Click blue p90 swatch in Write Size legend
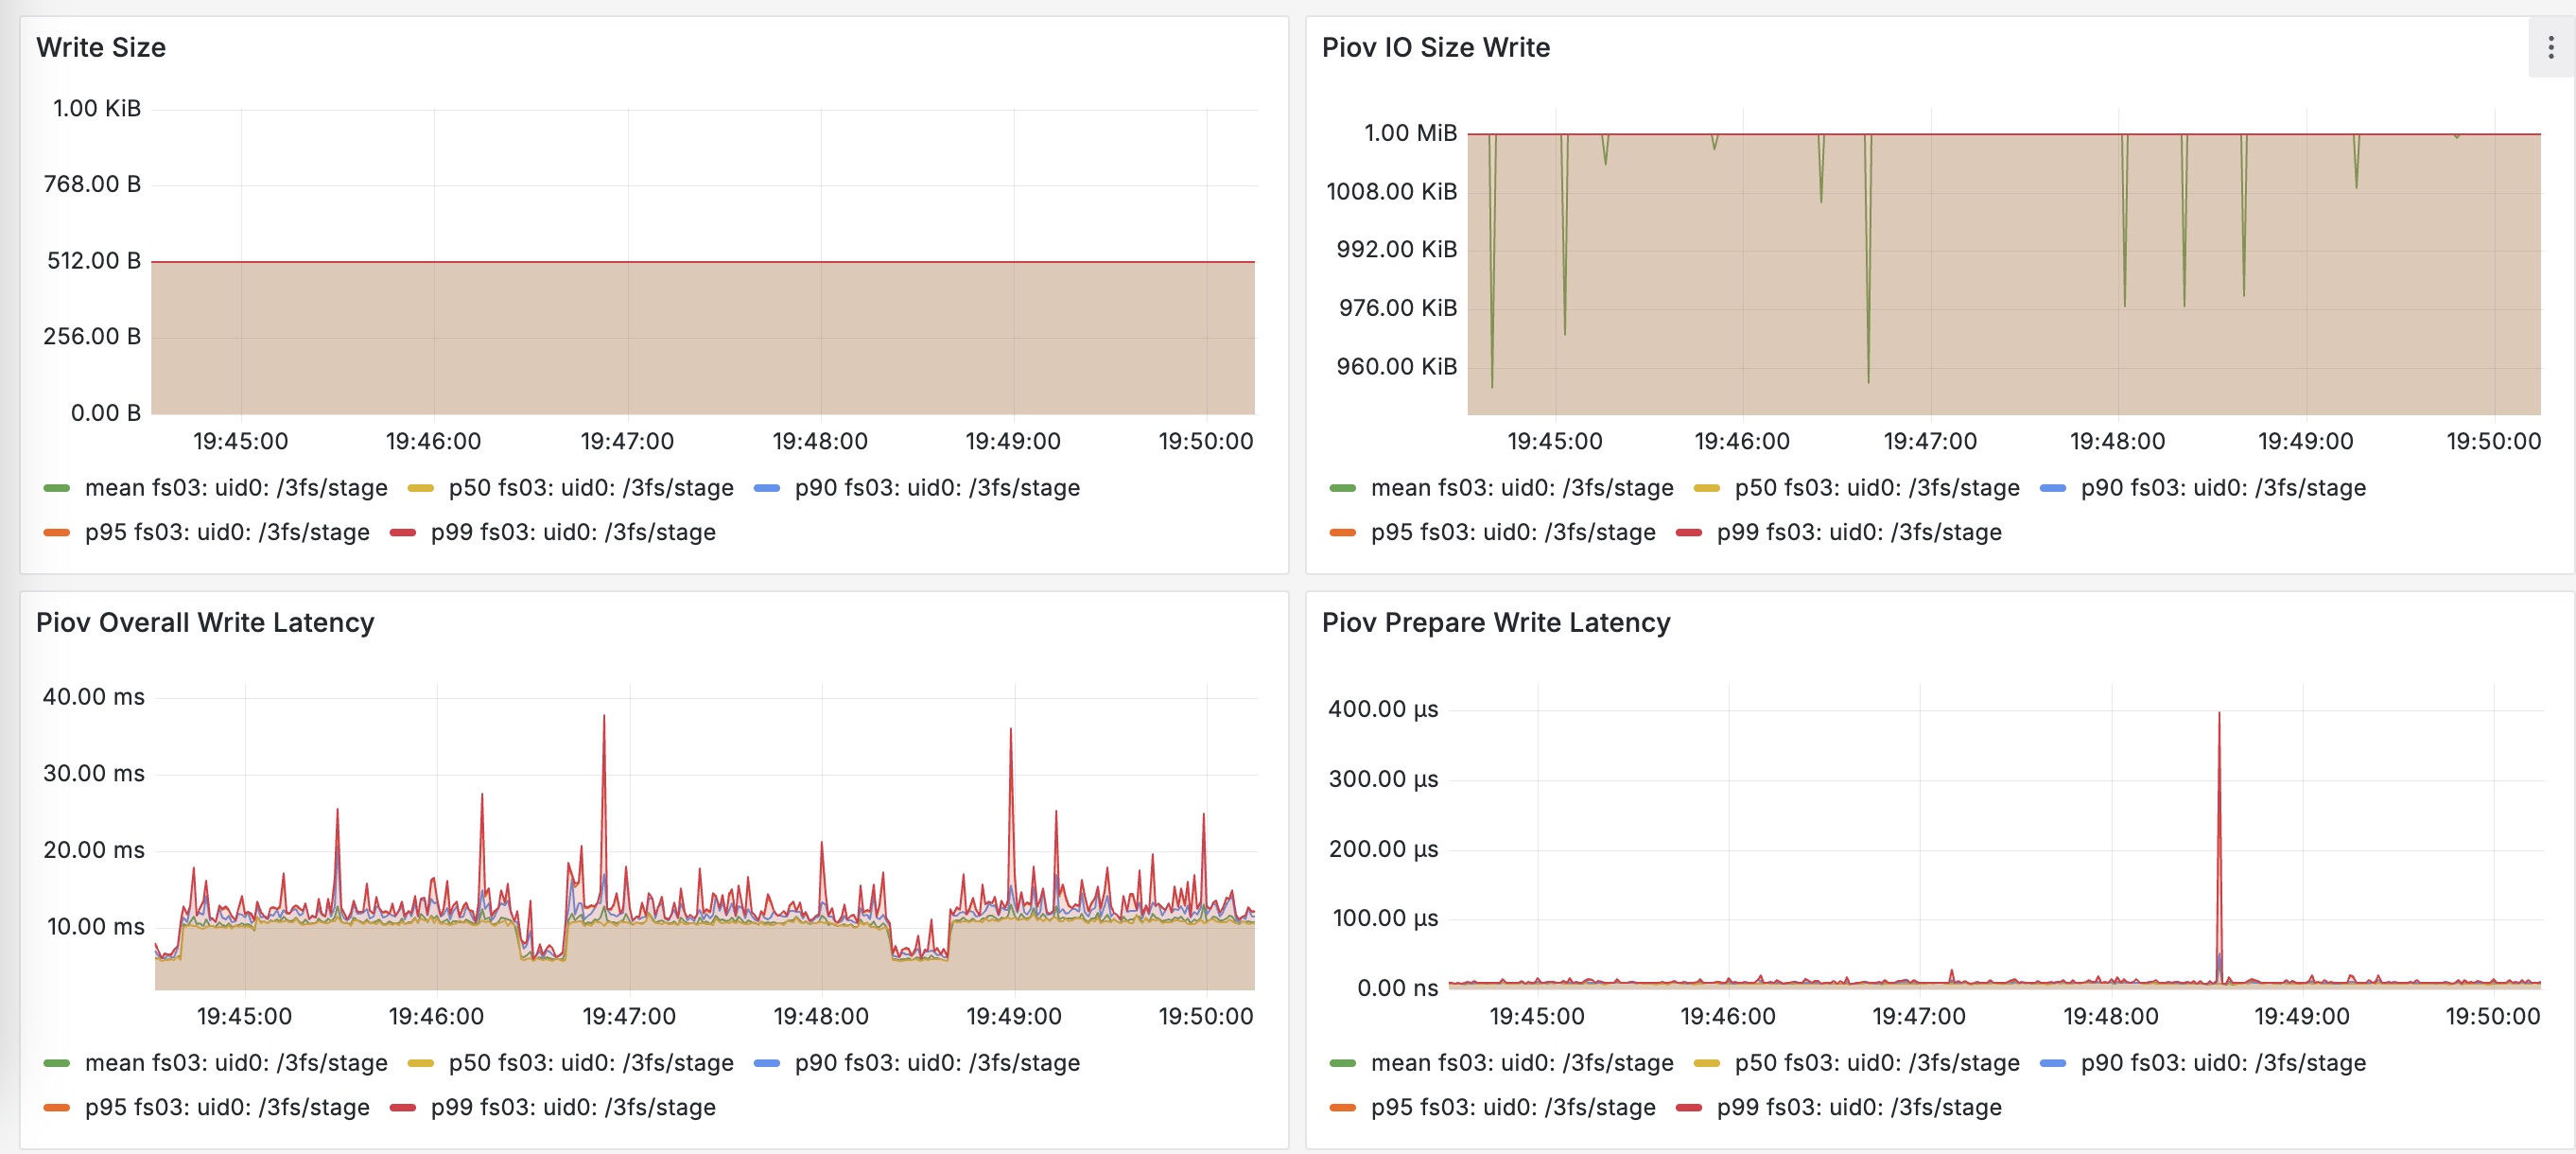Screen dimensions: 2576x1154 point(767,488)
